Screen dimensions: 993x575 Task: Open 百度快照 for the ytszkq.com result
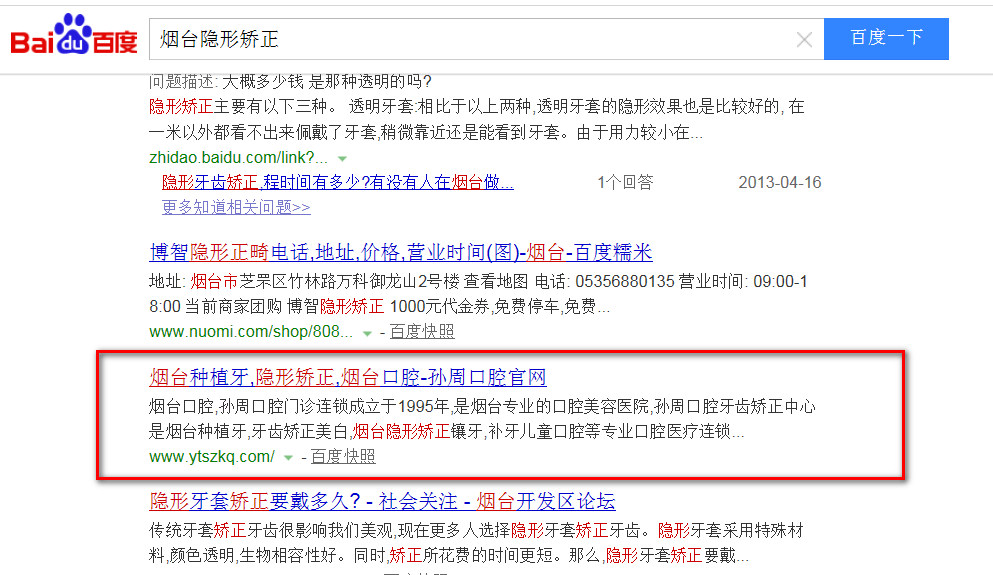(343, 456)
